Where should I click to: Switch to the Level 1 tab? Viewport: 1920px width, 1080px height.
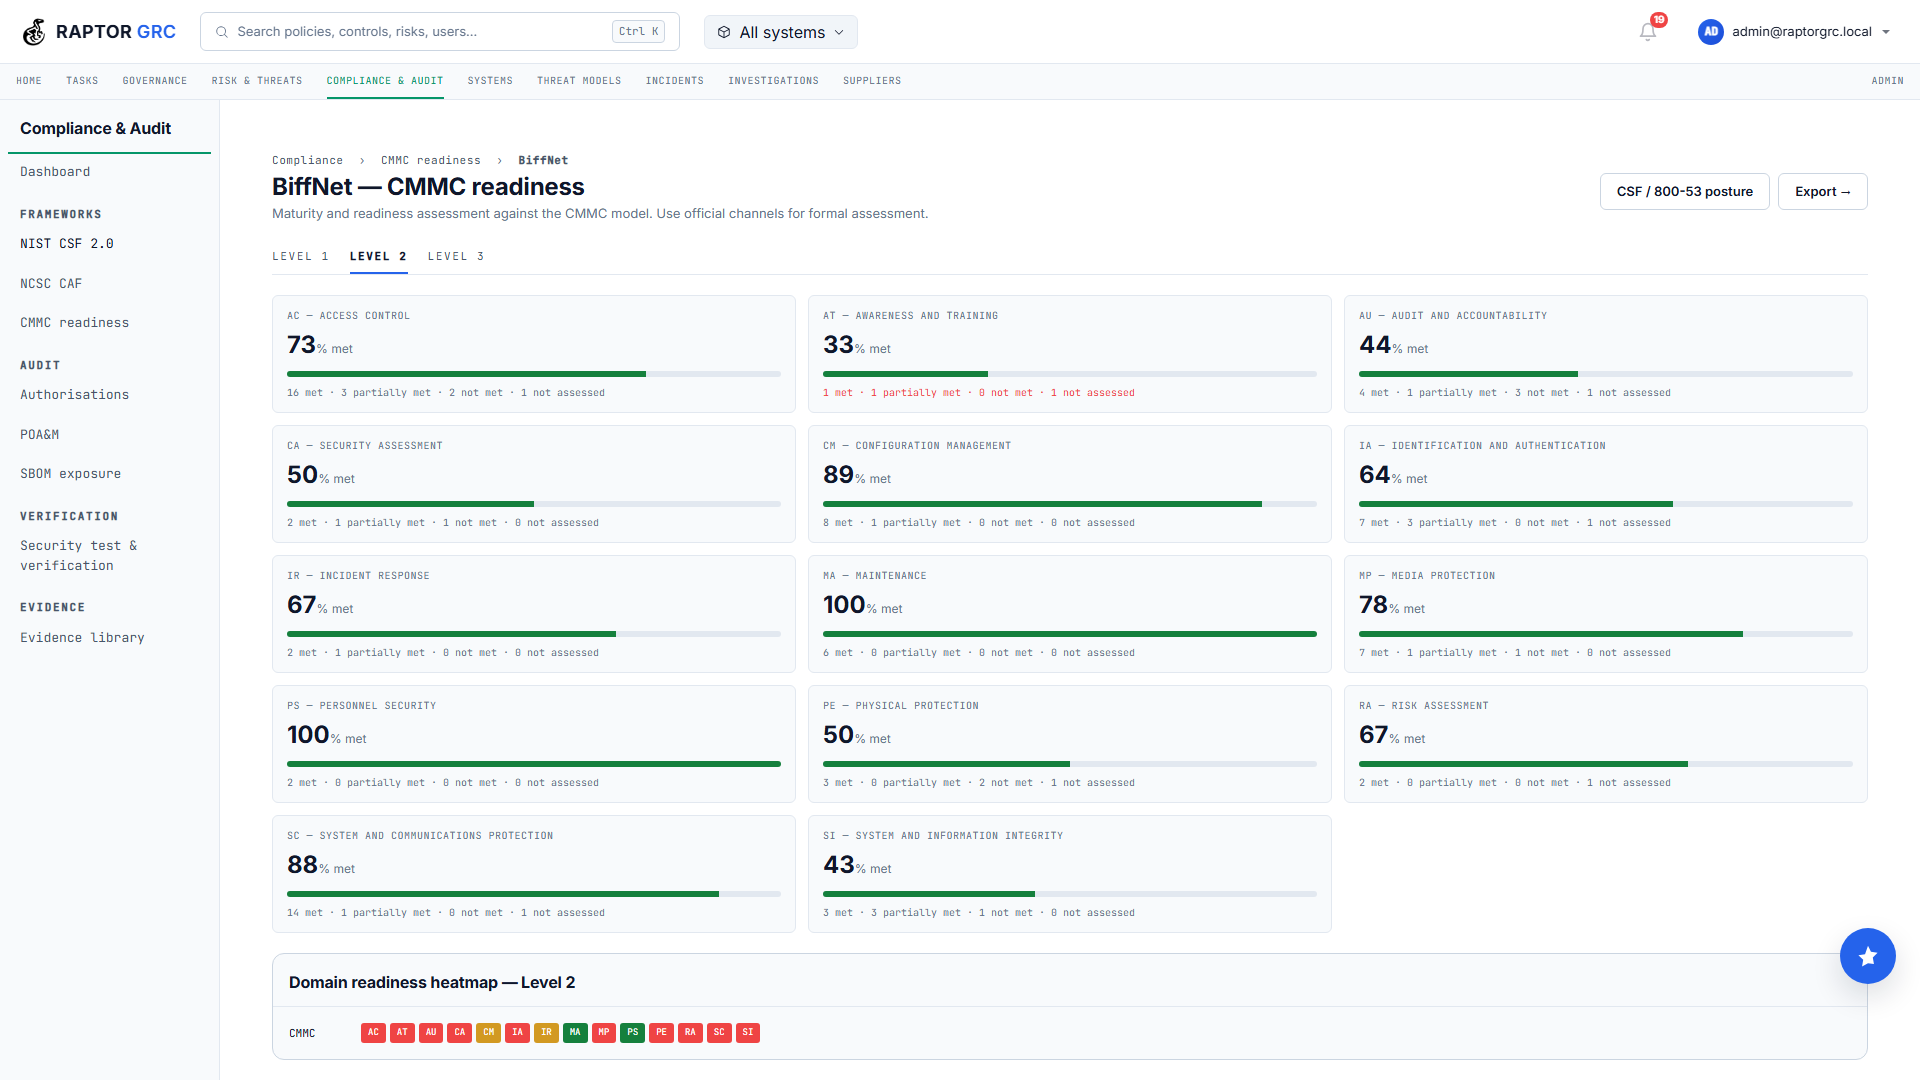point(300,257)
